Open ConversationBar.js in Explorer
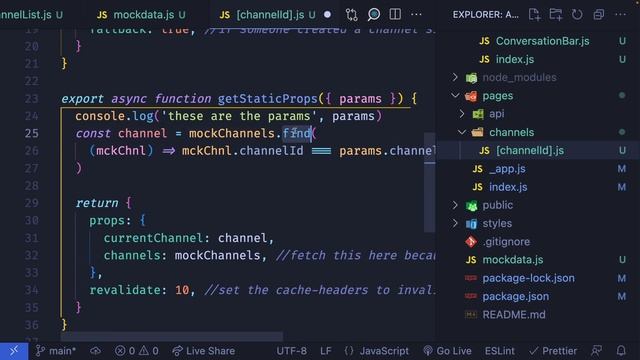 click(x=543, y=41)
